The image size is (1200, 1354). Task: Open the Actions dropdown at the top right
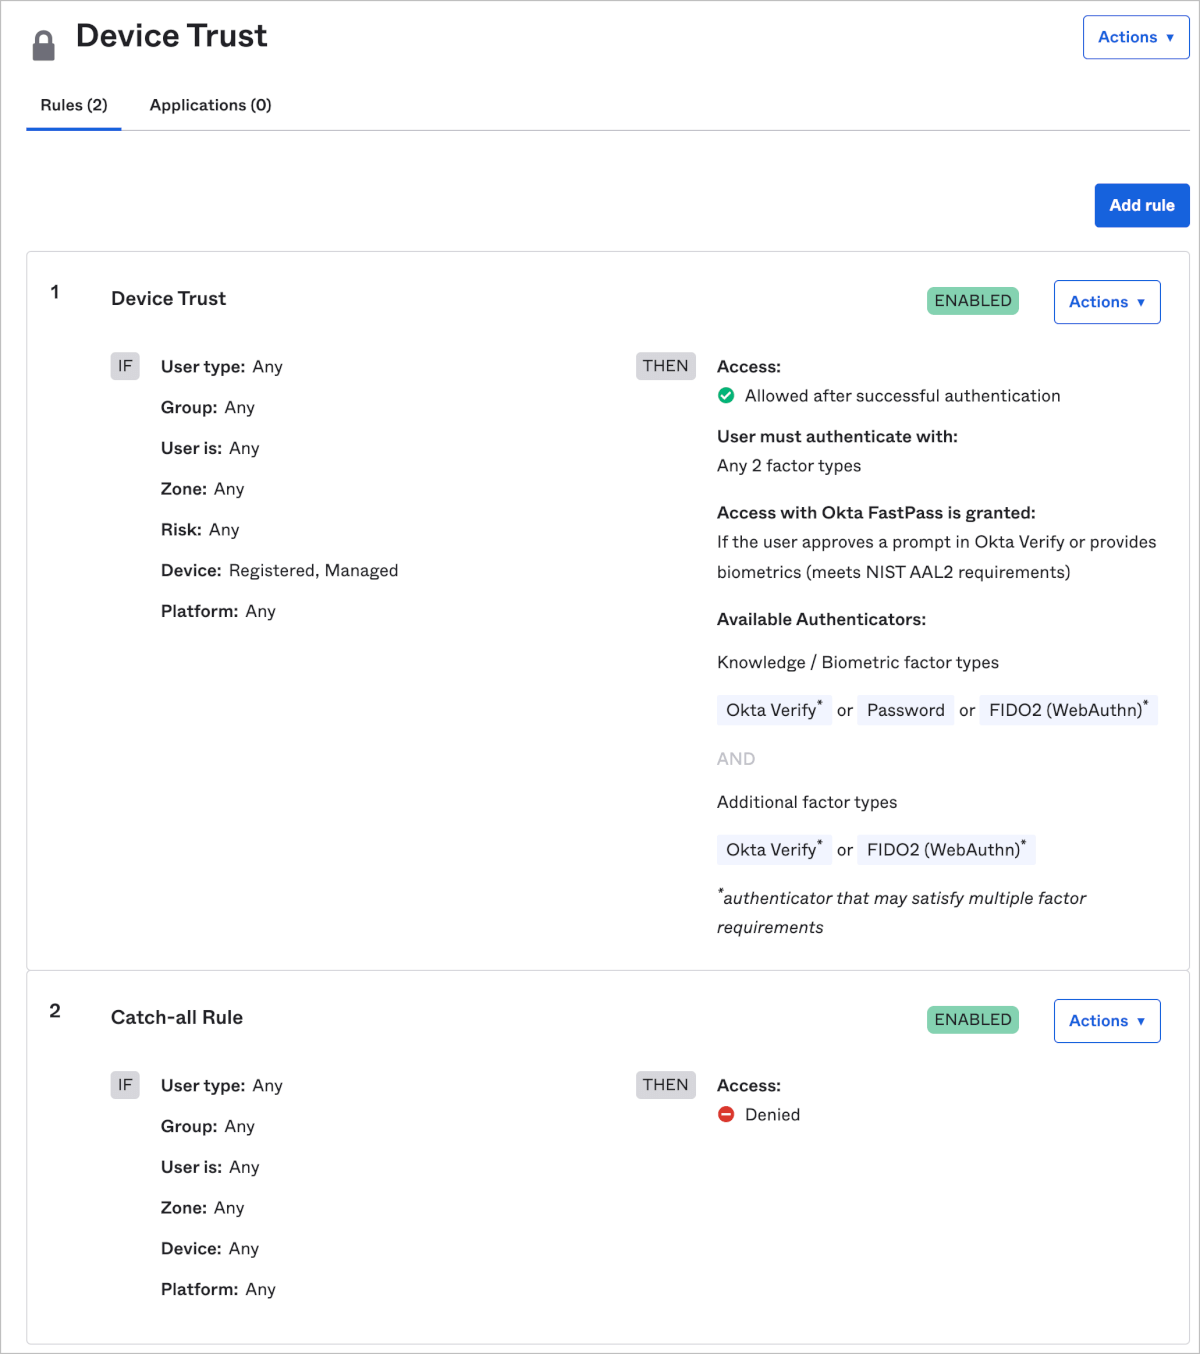click(x=1136, y=37)
